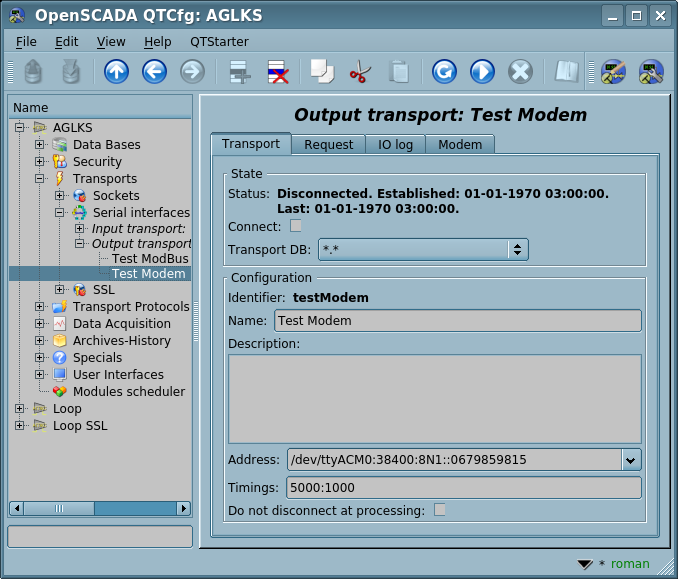The image size is (678, 579).
Task: Click the status bar down-arrow indicator
Action: [585, 564]
